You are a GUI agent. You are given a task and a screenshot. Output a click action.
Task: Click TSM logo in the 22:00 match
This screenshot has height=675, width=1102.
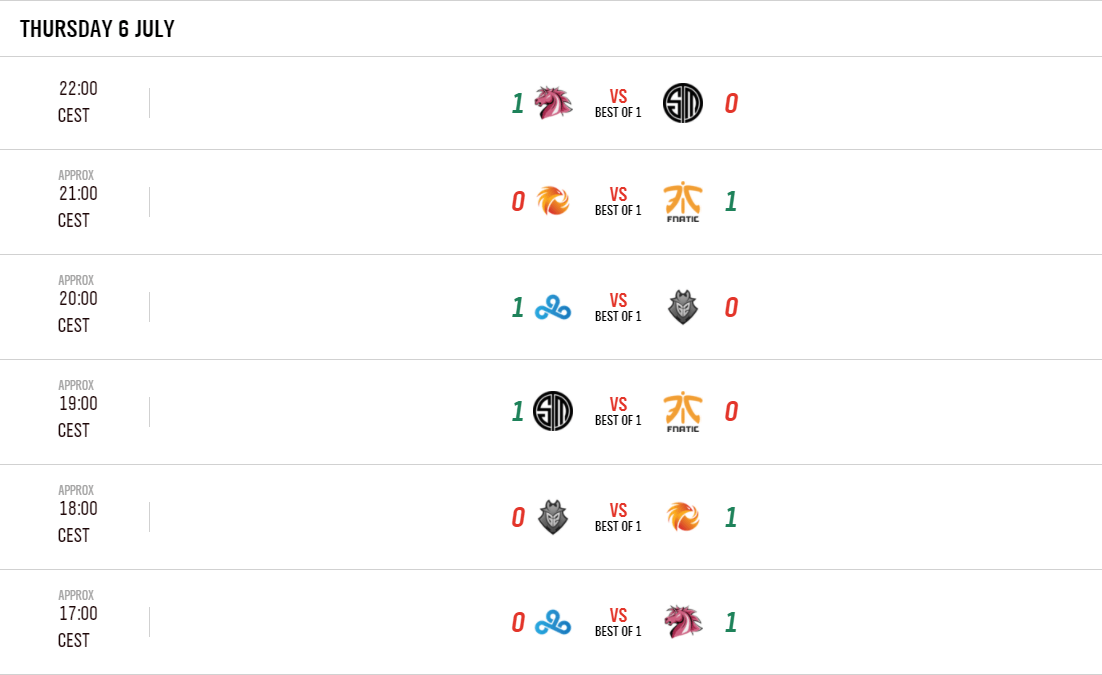(683, 103)
